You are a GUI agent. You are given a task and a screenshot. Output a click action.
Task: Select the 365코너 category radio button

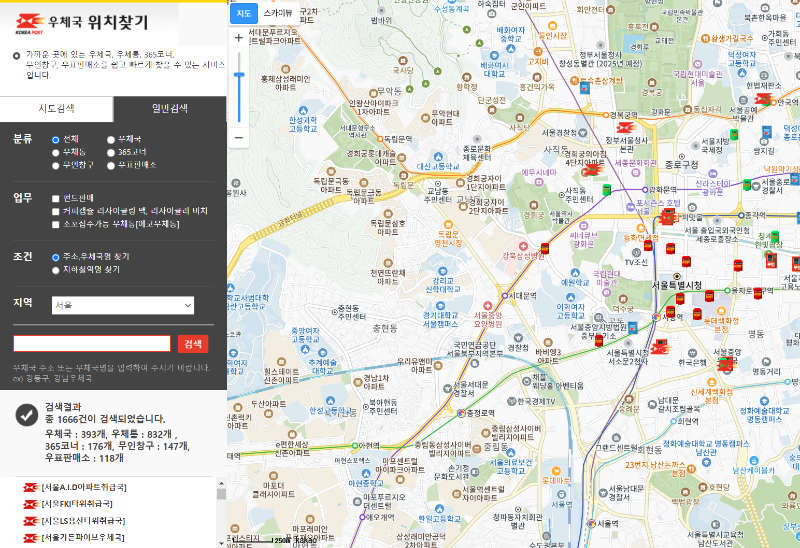click(x=111, y=153)
